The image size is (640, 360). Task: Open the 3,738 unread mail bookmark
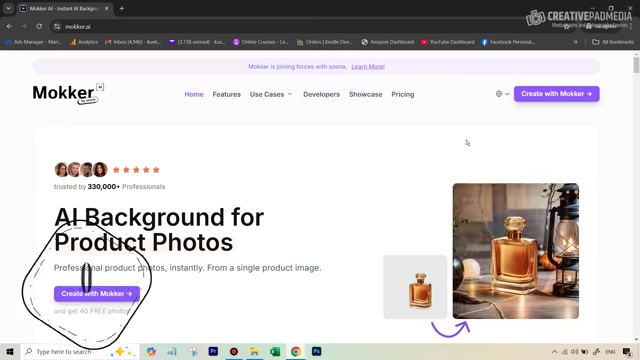click(x=197, y=42)
